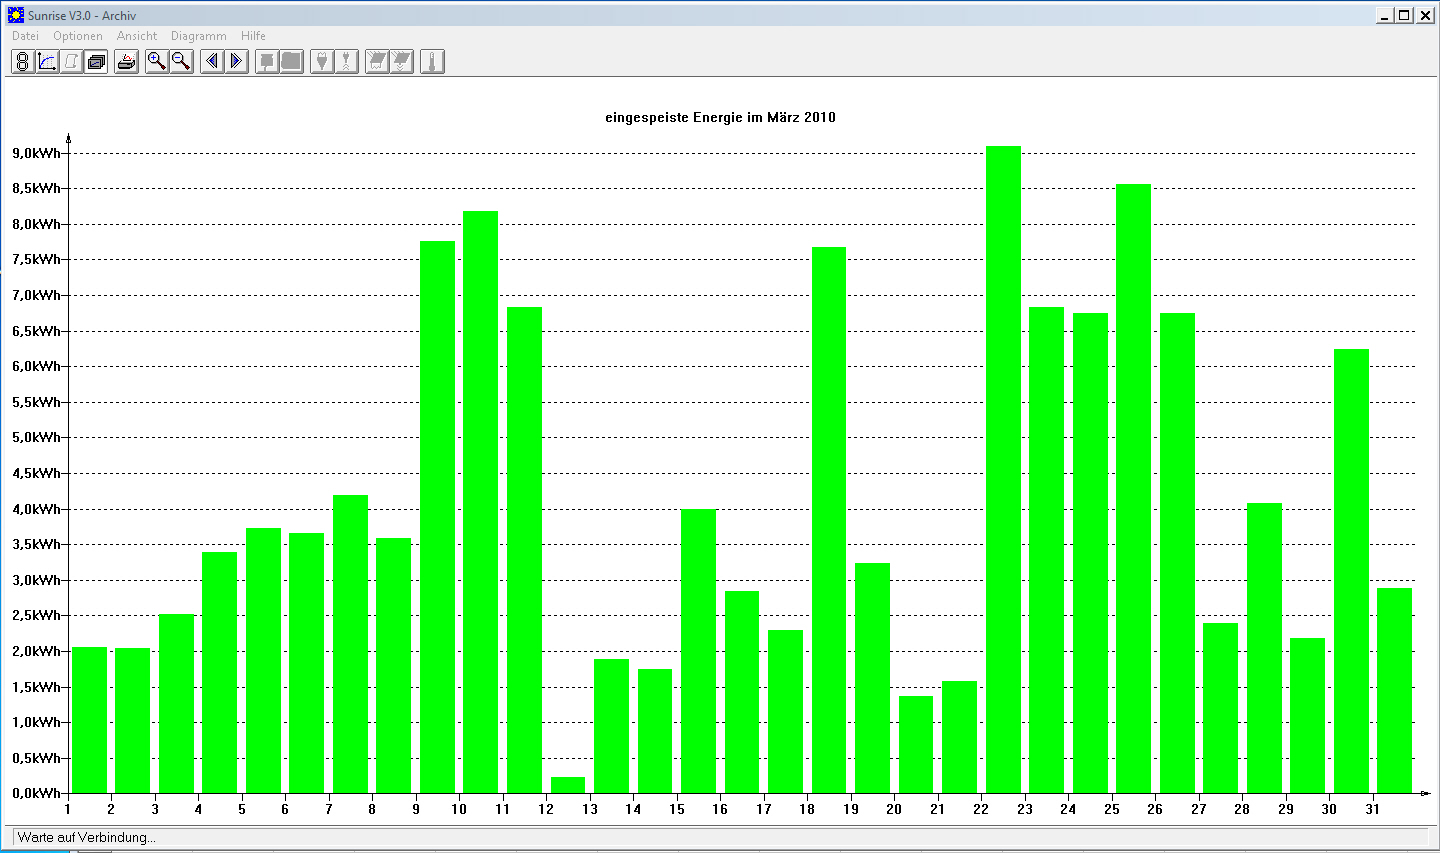Open the Diagramm menu
The image size is (1440, 853).
coord(199,36)
